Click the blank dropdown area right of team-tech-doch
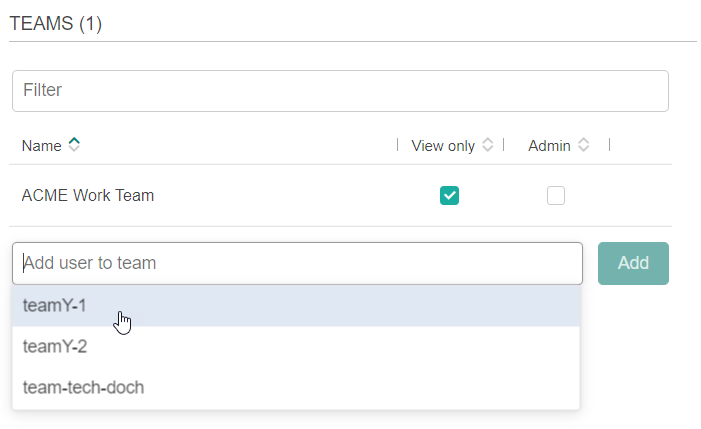701x429 pixels. (400, 387)
